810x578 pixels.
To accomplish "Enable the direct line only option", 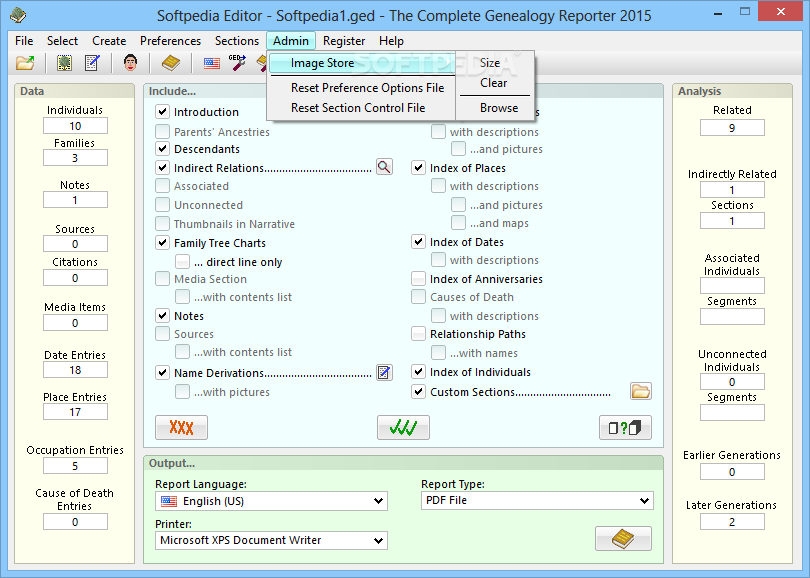I will 182,262.
